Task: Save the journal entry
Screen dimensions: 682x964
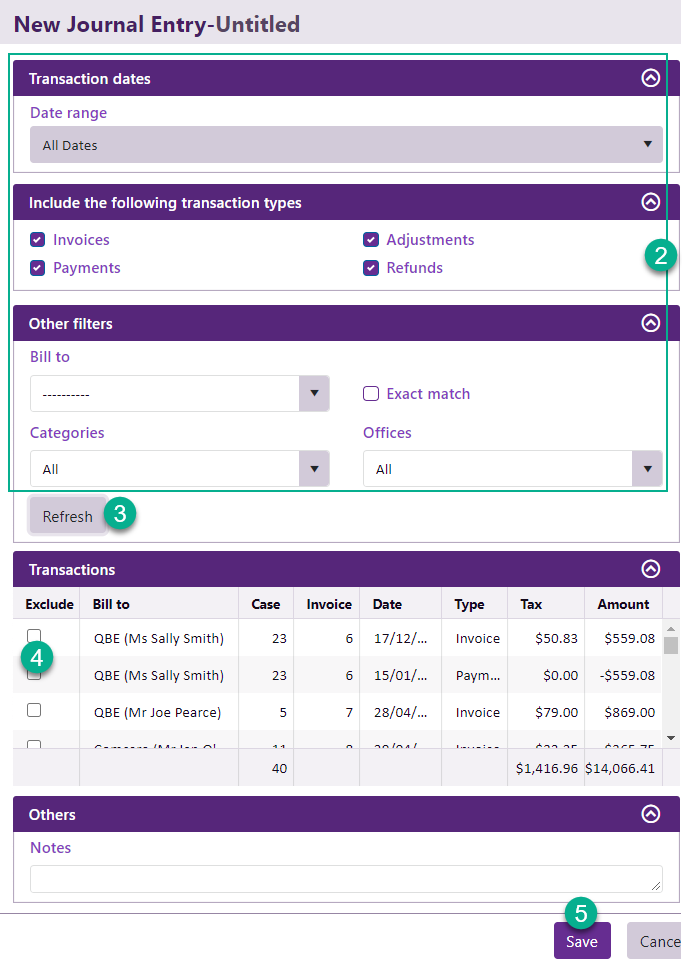Action: (x=581, y=941)
